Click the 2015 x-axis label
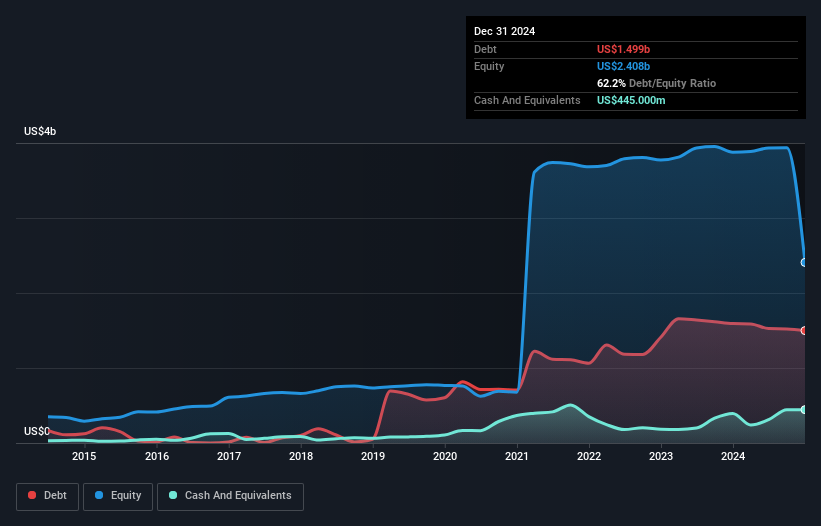The height and width of the screenshot is (526, 821). pyautogui.click(x=84, y=456)
